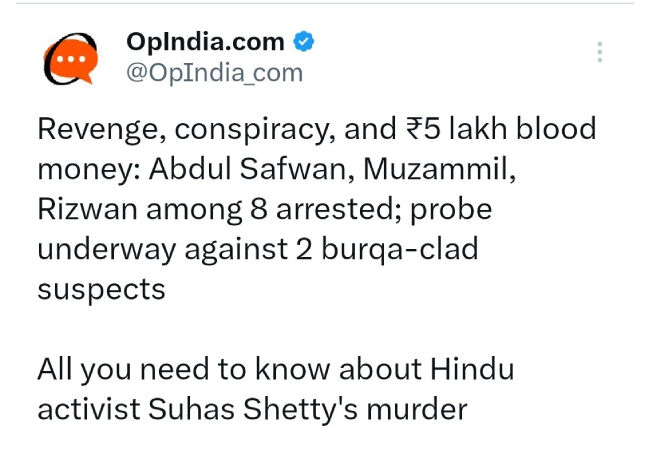Open the OpIndia.com display name profile

pyautogui.click(x=205, y=42)
